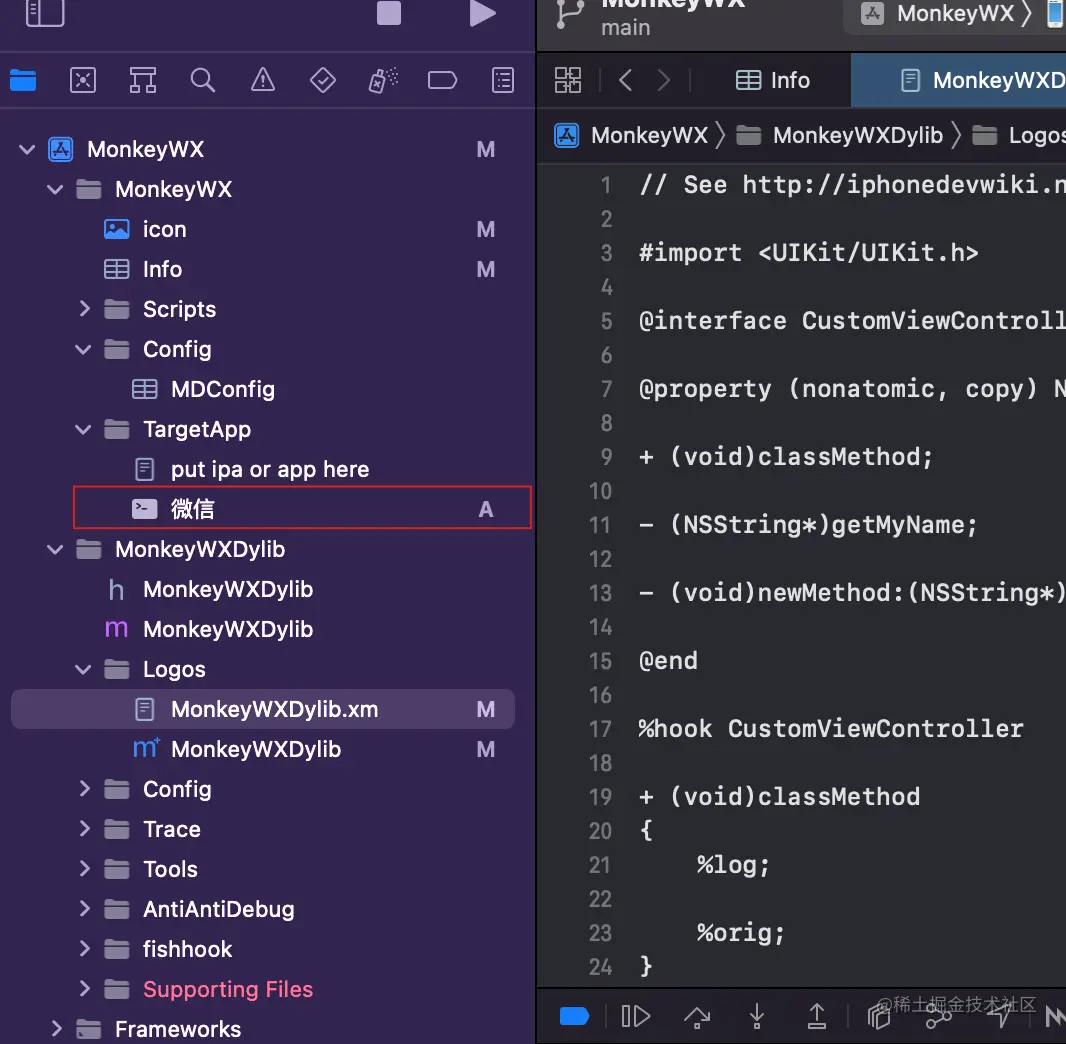Open the Debug navigator spray icon
1066x1044 pixels.
click(x=383, y=80)
